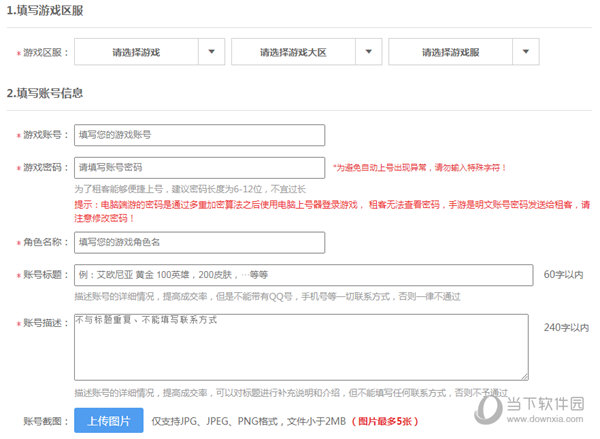Click the 上传图片 button
The height and width of the screenshot is (439, 600).
tap(109, 420)
